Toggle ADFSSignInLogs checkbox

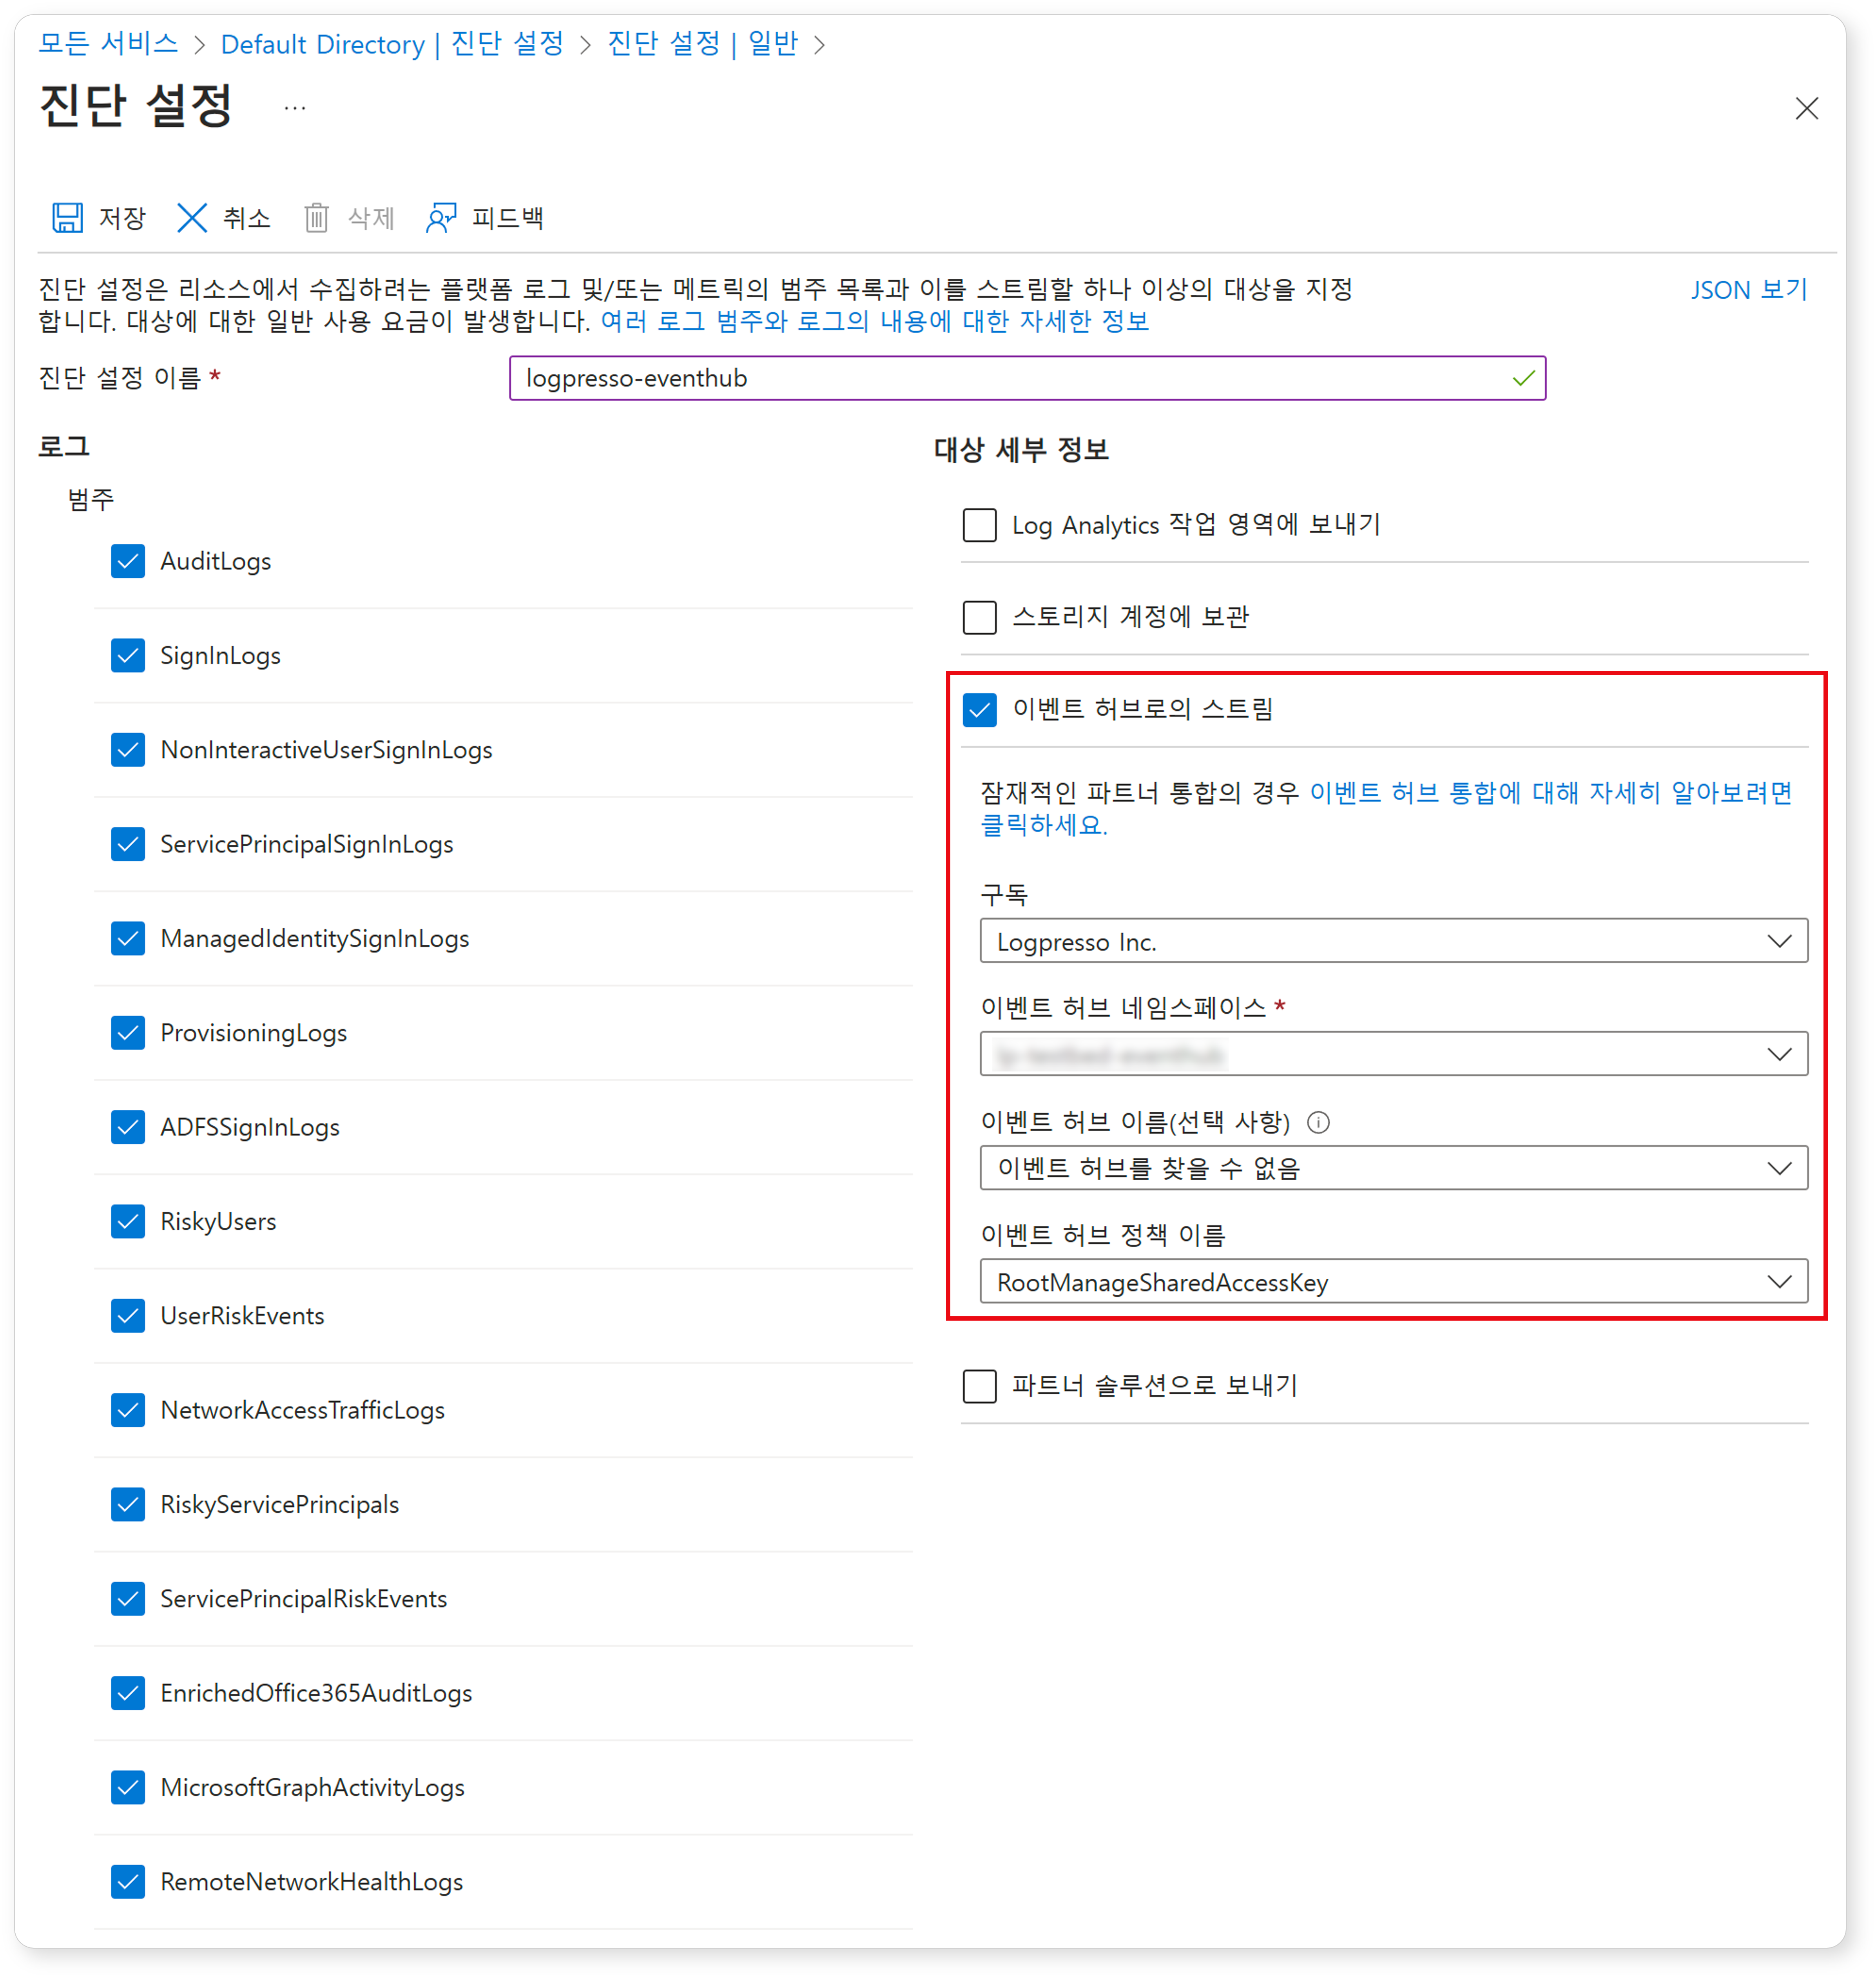[128, 1127]
